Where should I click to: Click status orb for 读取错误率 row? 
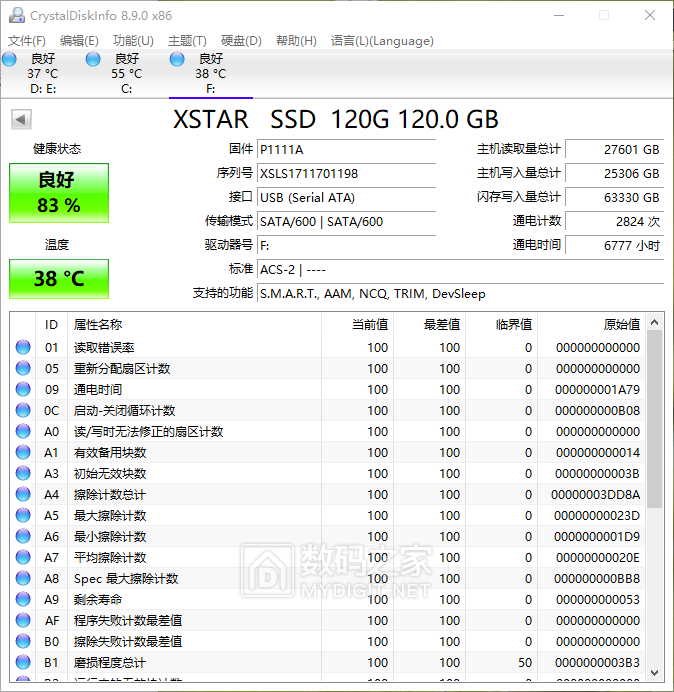23,348
